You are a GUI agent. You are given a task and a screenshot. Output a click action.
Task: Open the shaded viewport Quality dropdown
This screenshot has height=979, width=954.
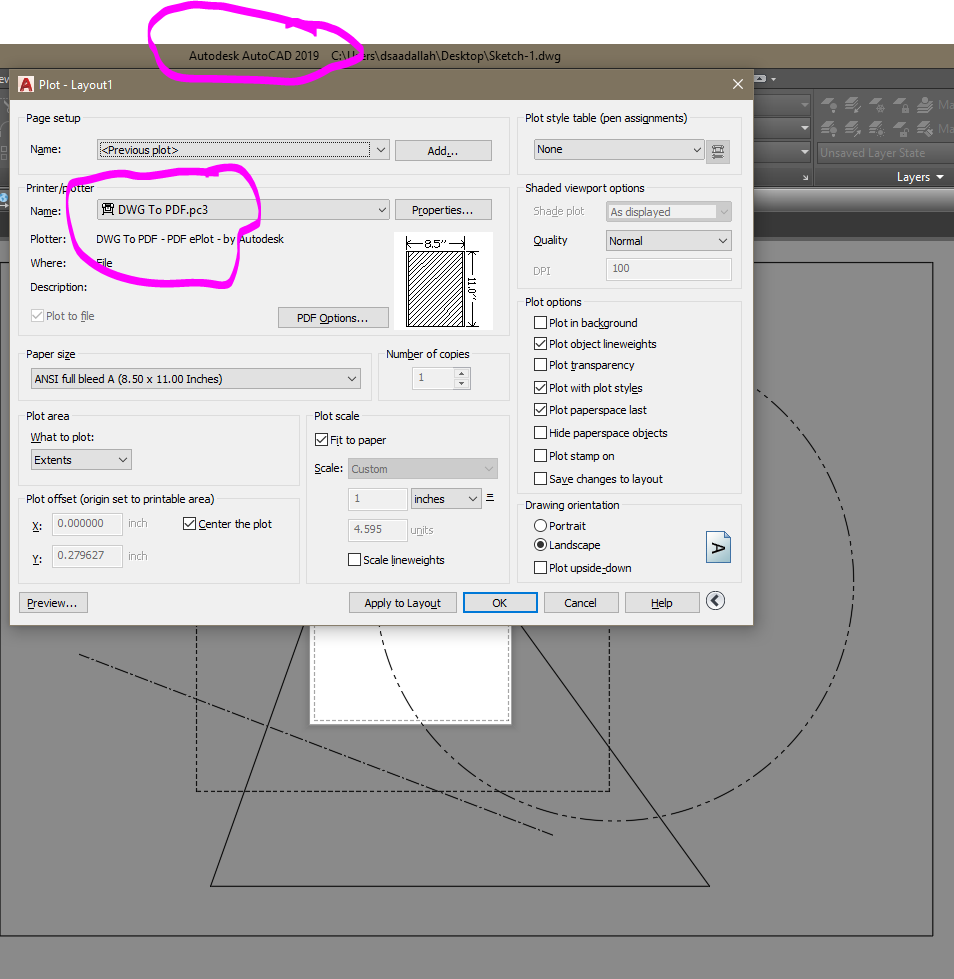tap(668, 240)
